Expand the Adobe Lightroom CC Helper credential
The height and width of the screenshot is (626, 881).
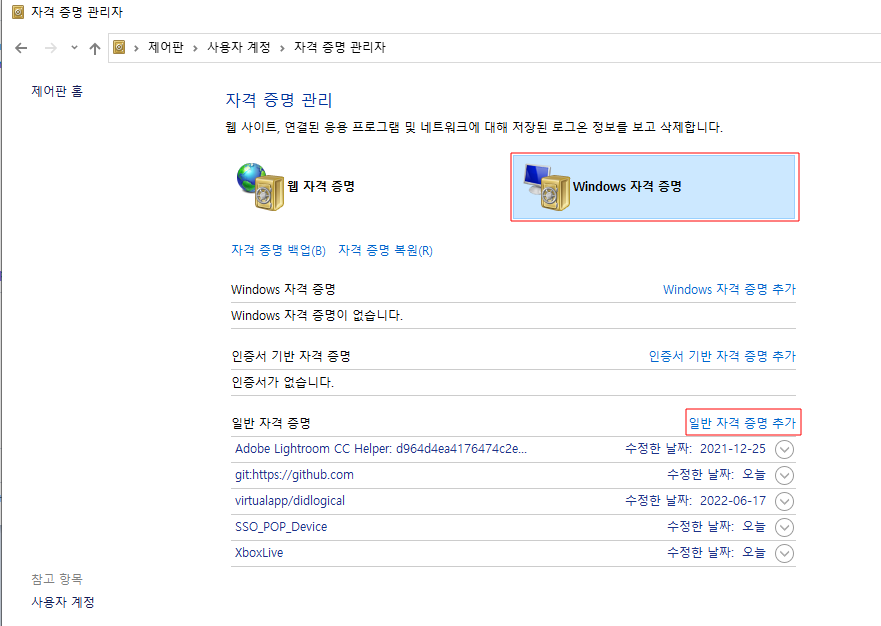[x=785, y=449]
